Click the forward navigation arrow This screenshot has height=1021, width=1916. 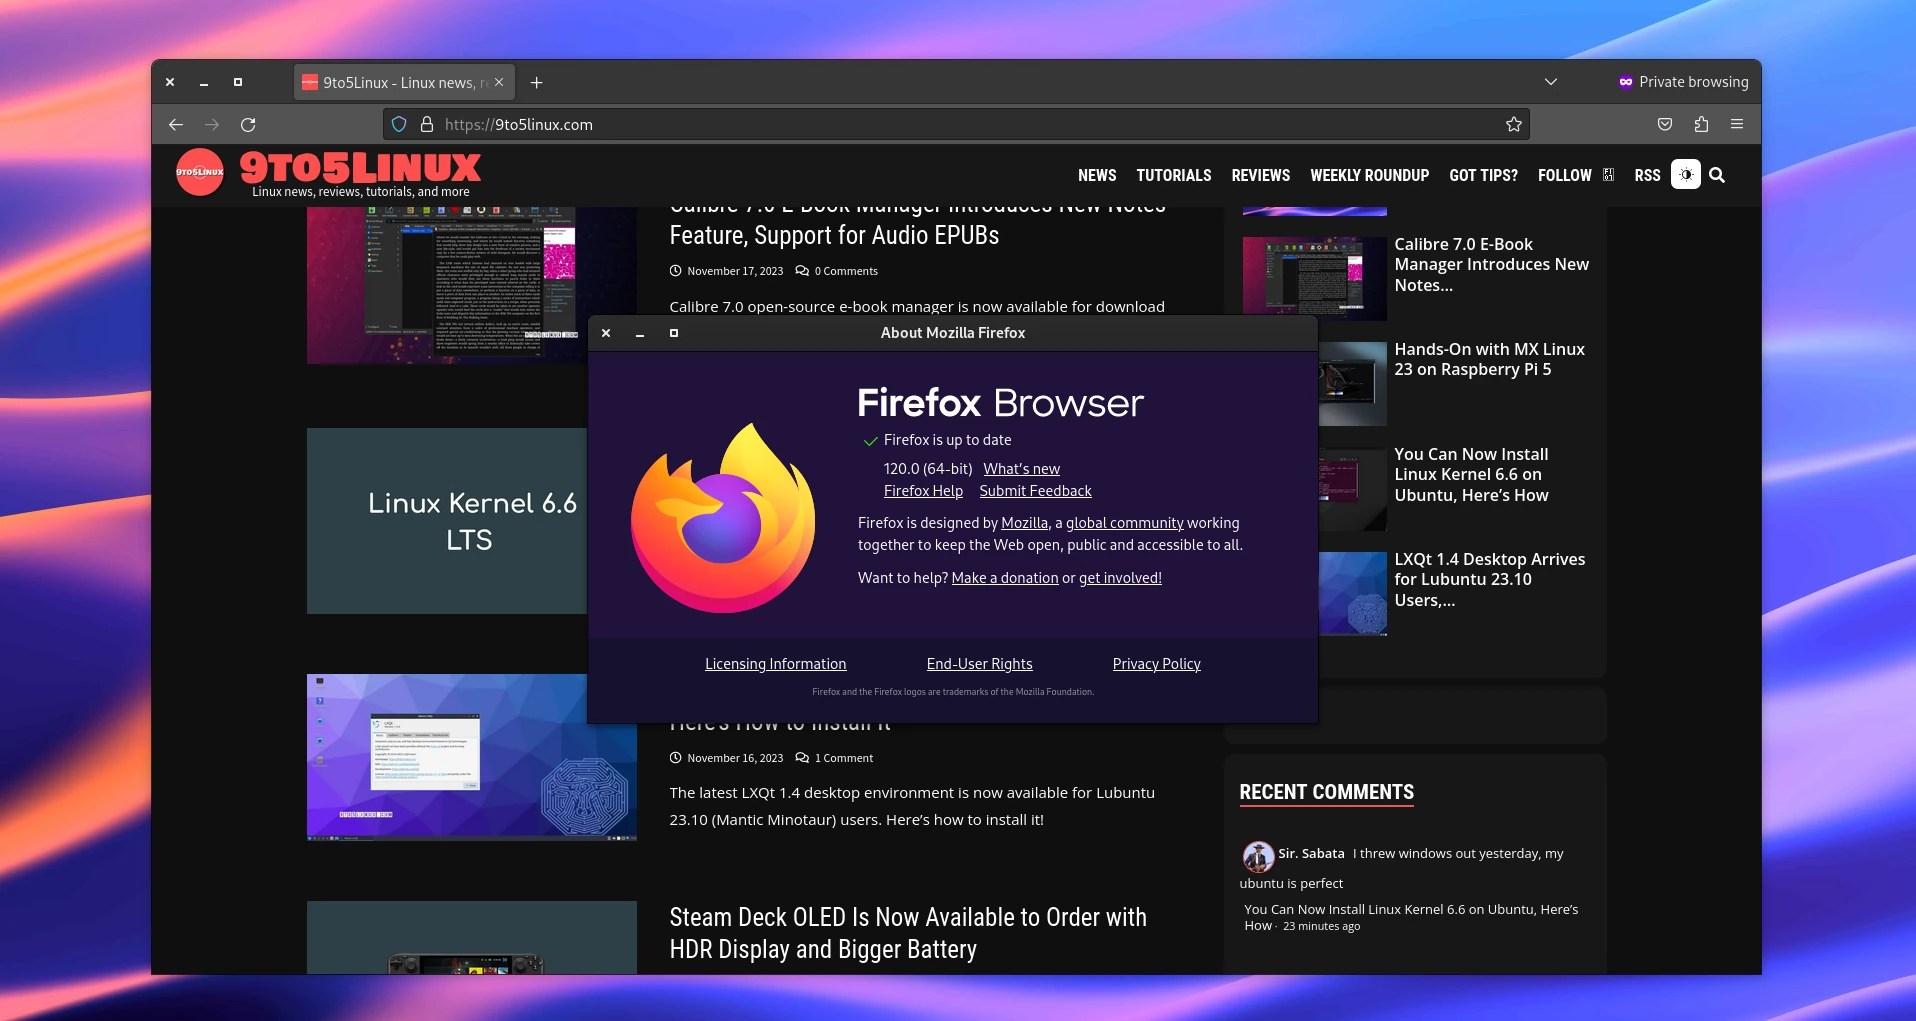click(212, 125)
